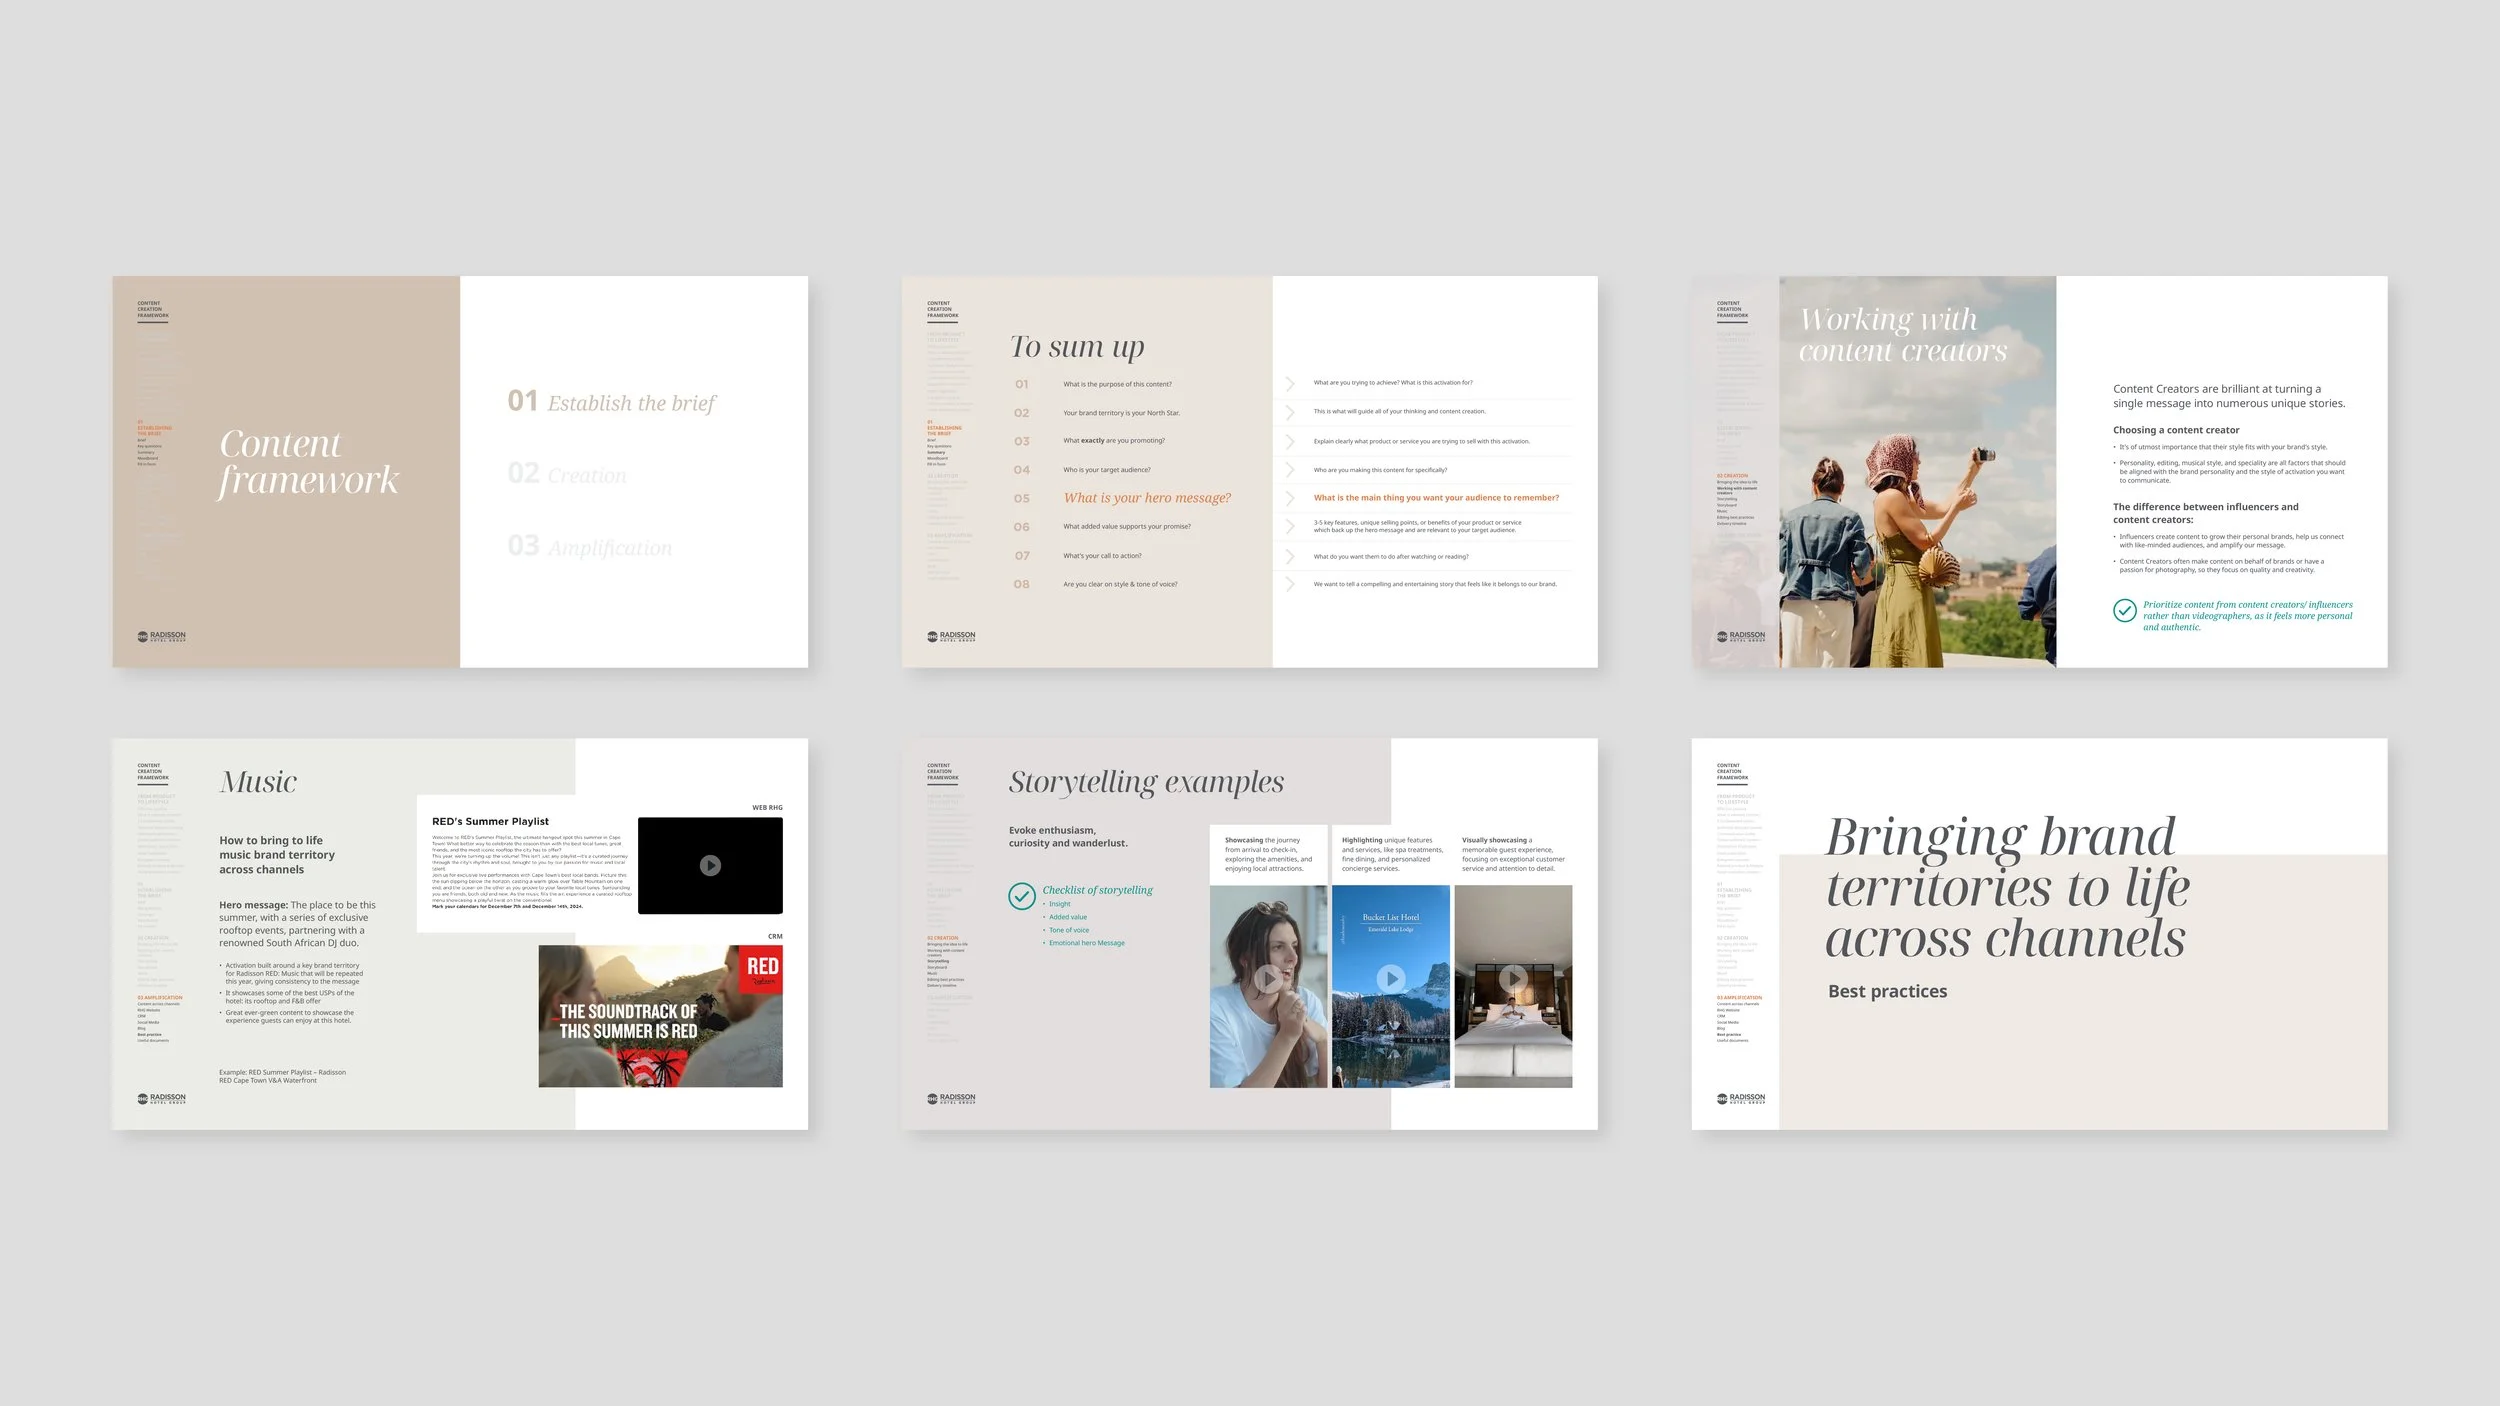
Task: Click the Radisson logo on the Storytelling examples slide
Action: [952, 1097]
